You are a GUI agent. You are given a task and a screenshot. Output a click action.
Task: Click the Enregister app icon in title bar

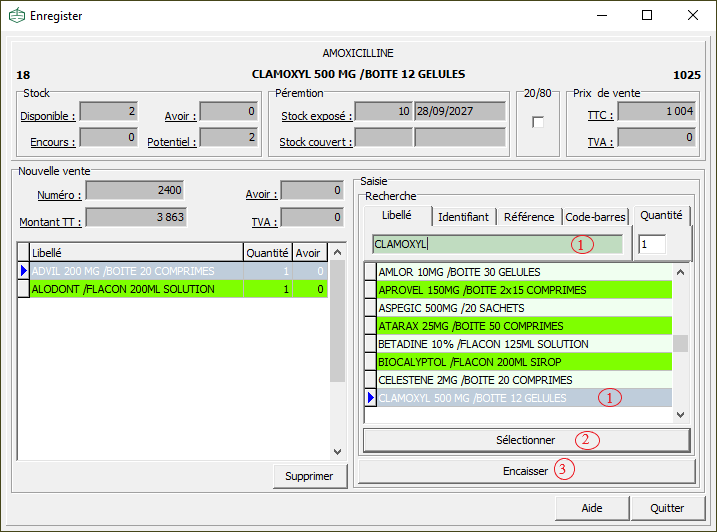pyautogui.click(x=17, y=16)
